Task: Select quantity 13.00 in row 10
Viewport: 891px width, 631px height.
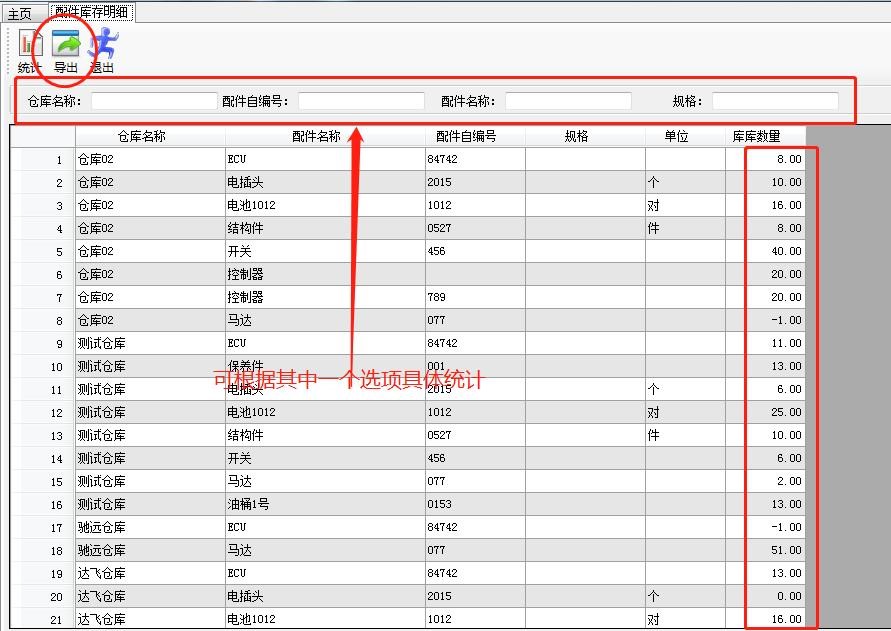Action: [765, 367]
